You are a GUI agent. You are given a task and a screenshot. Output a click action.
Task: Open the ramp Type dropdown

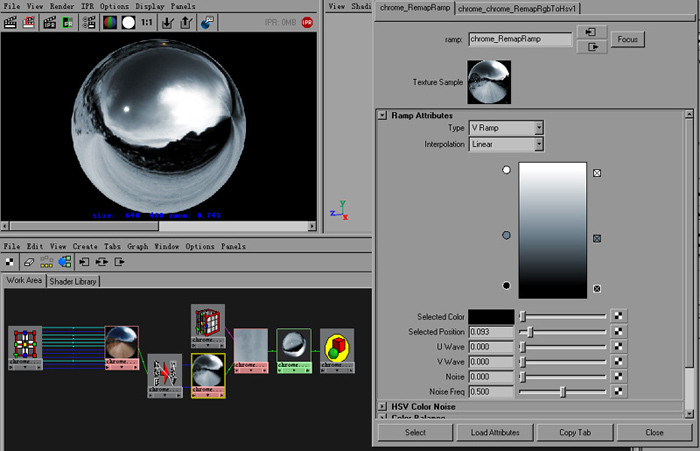coord(539,128)
